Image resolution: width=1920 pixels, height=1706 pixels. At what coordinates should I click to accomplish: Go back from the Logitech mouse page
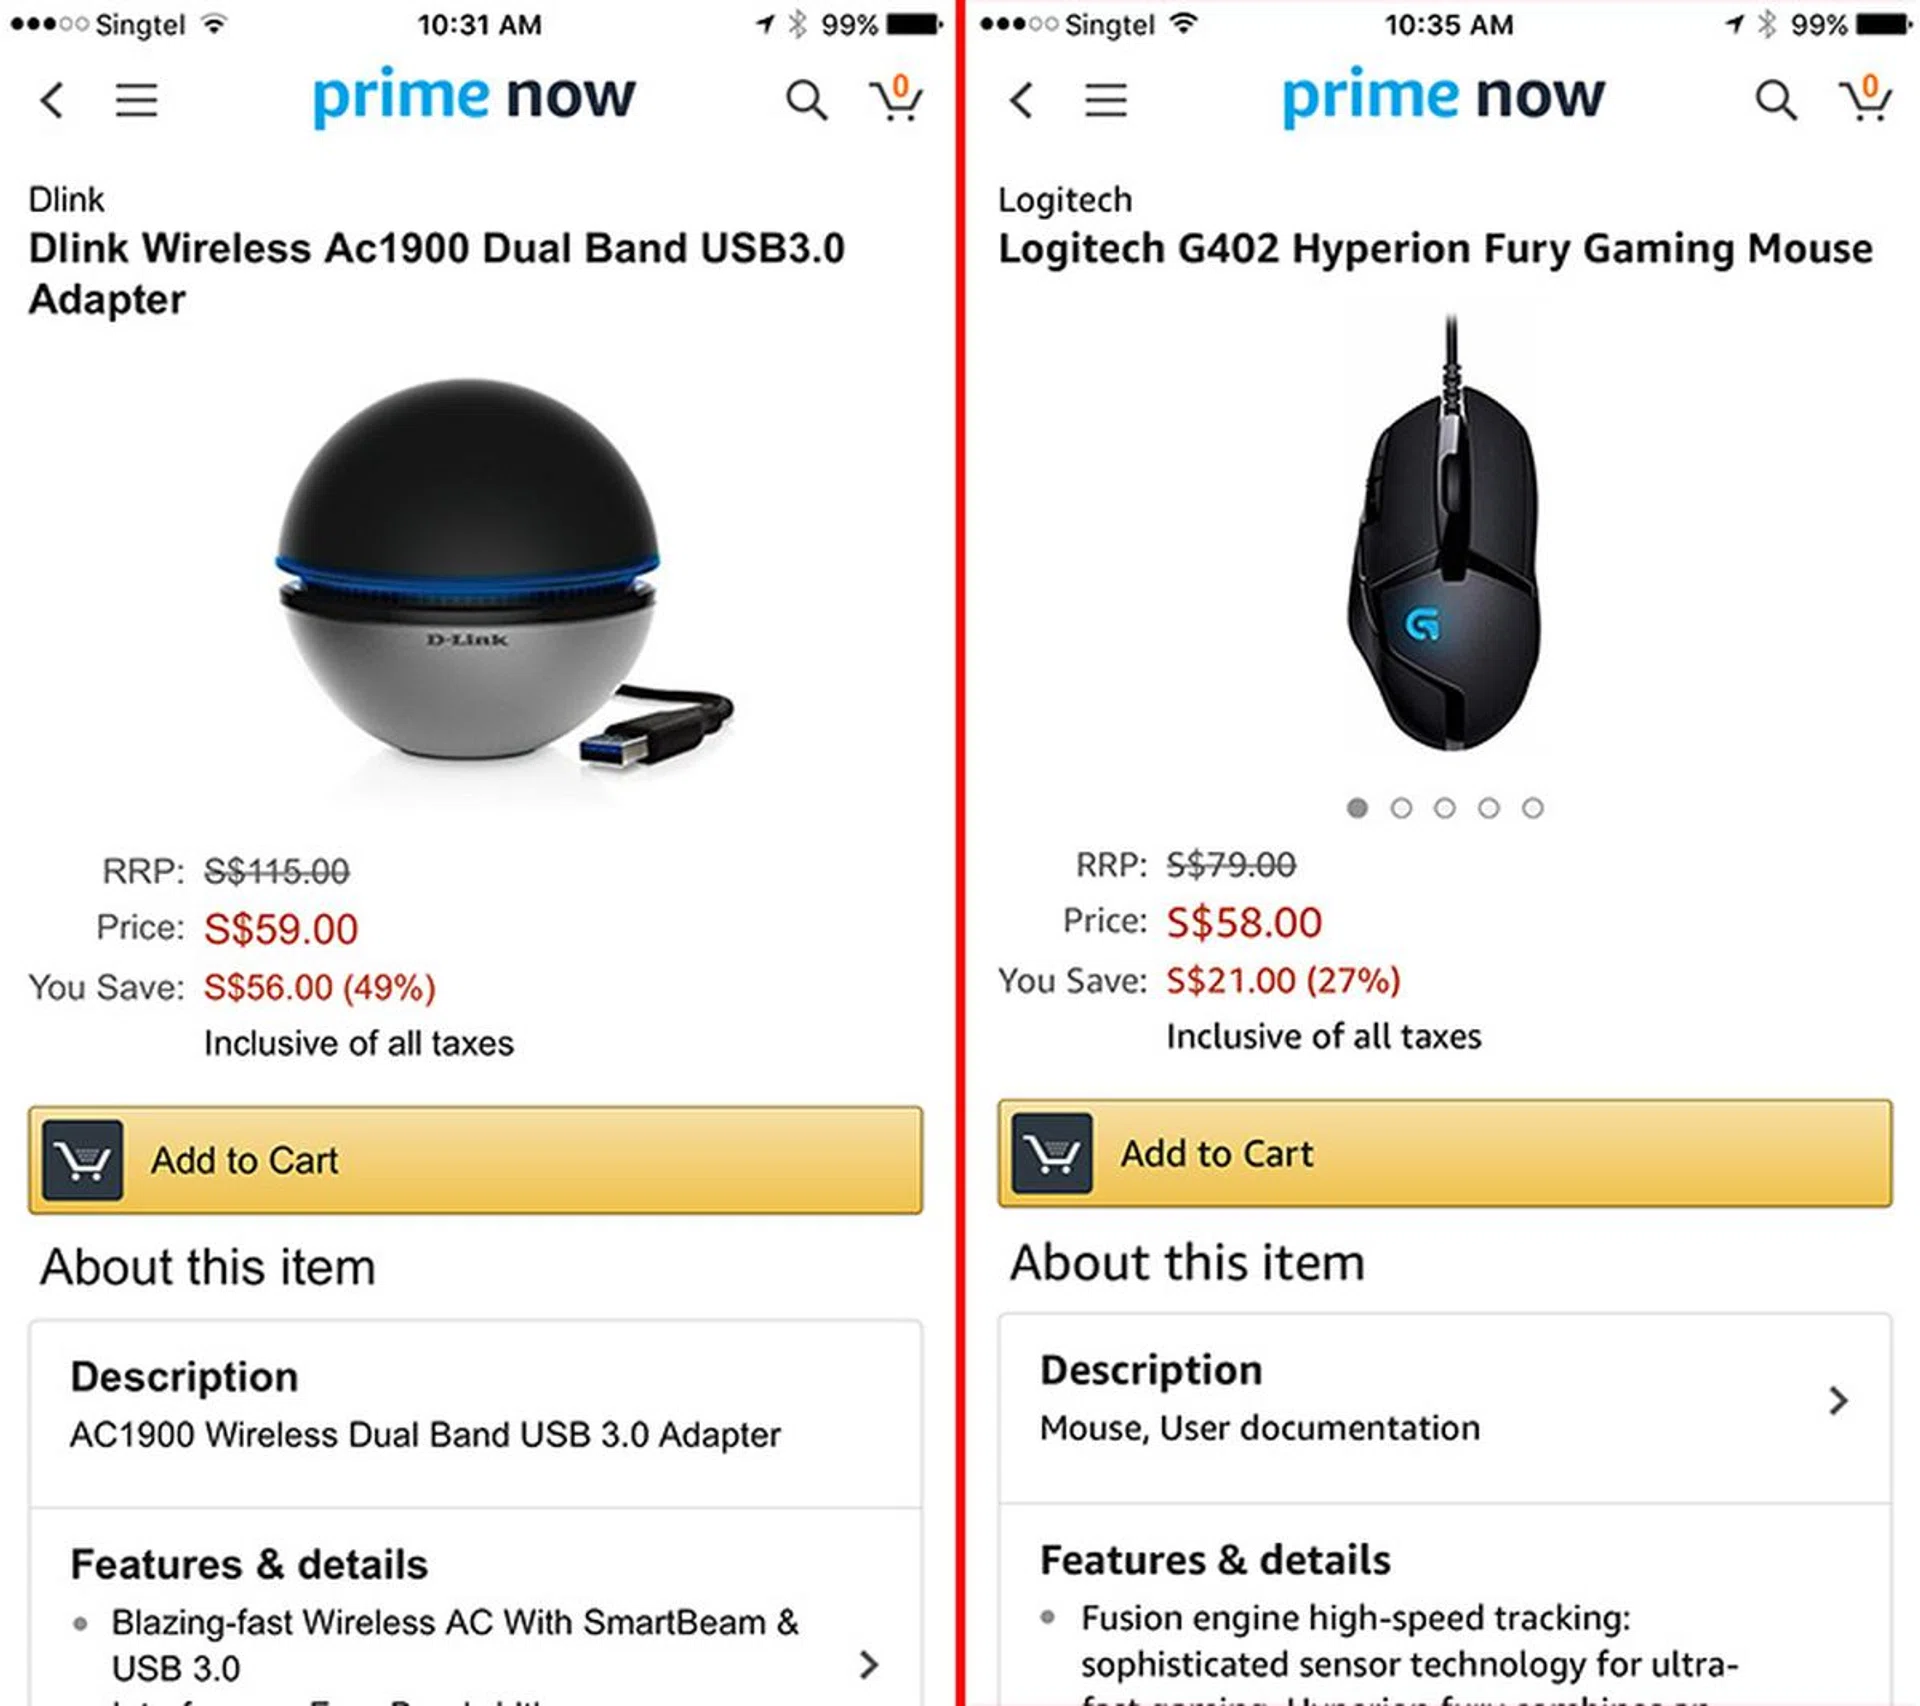[1021, 100]
